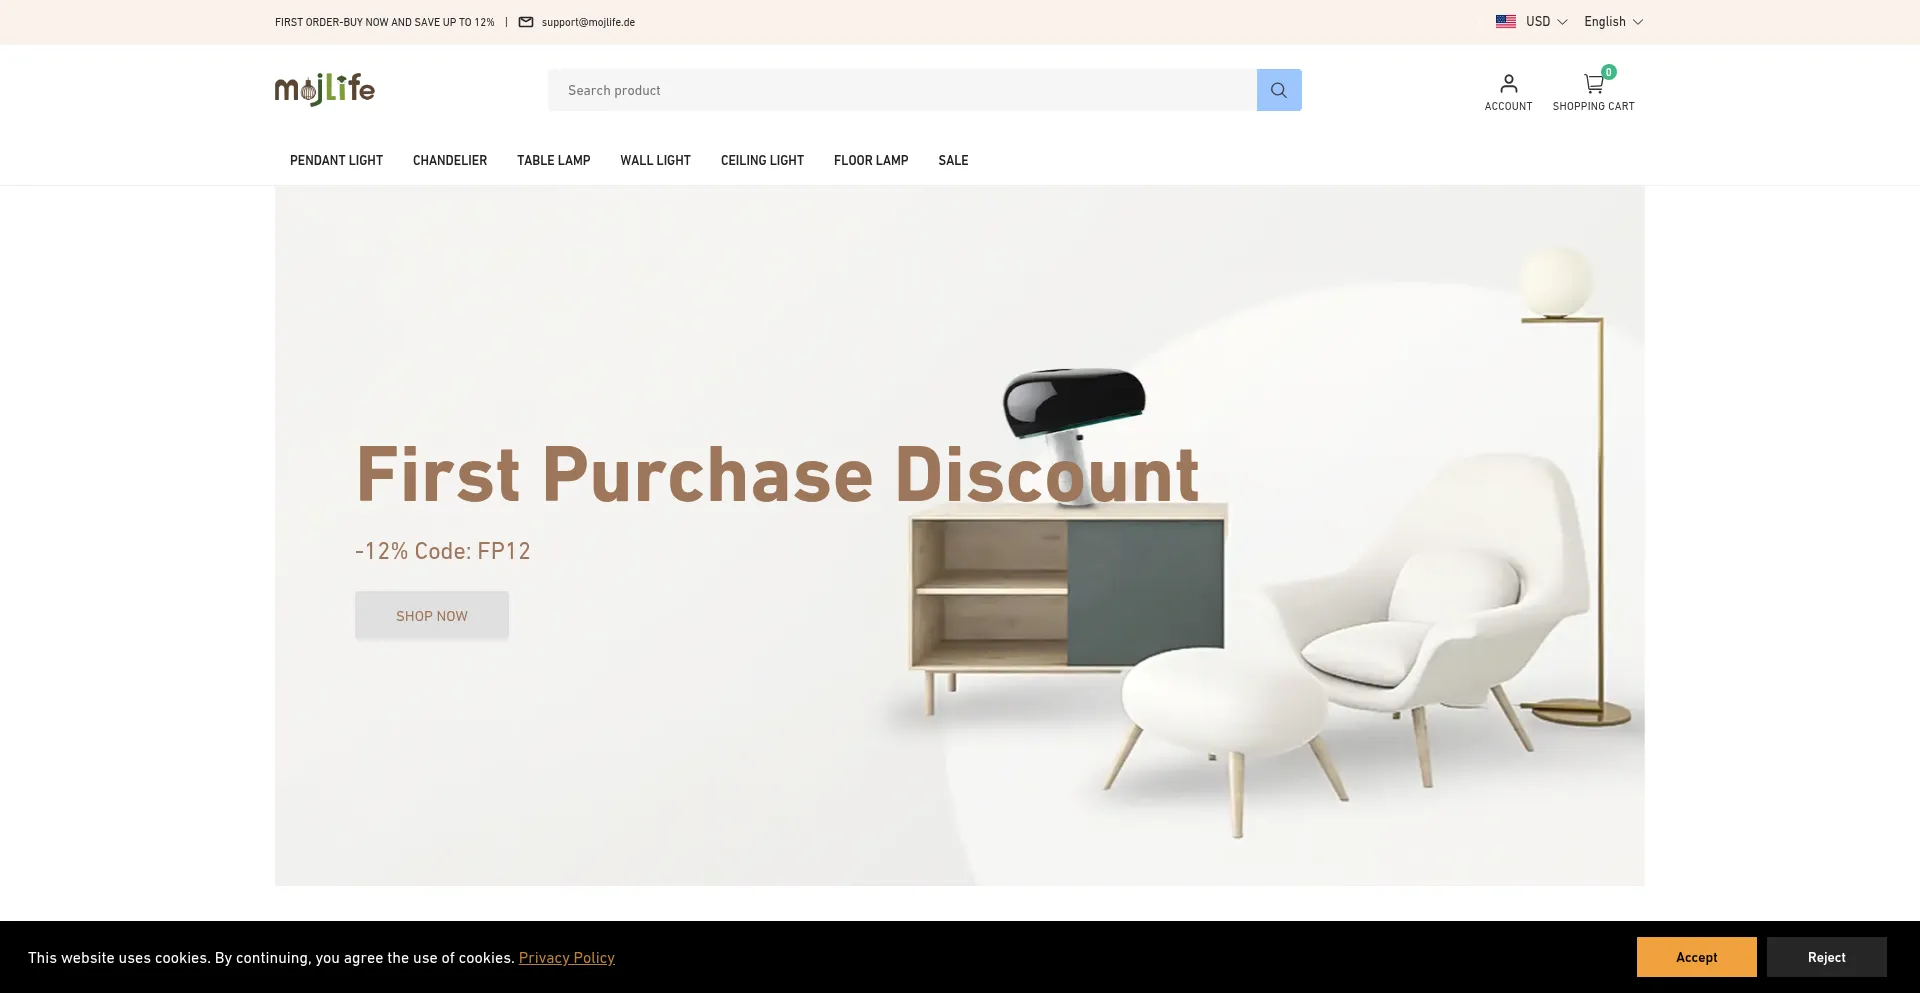Expand the USD currency dropdown
This screenshot has height=993, width=1920.
click(1546, 21)
